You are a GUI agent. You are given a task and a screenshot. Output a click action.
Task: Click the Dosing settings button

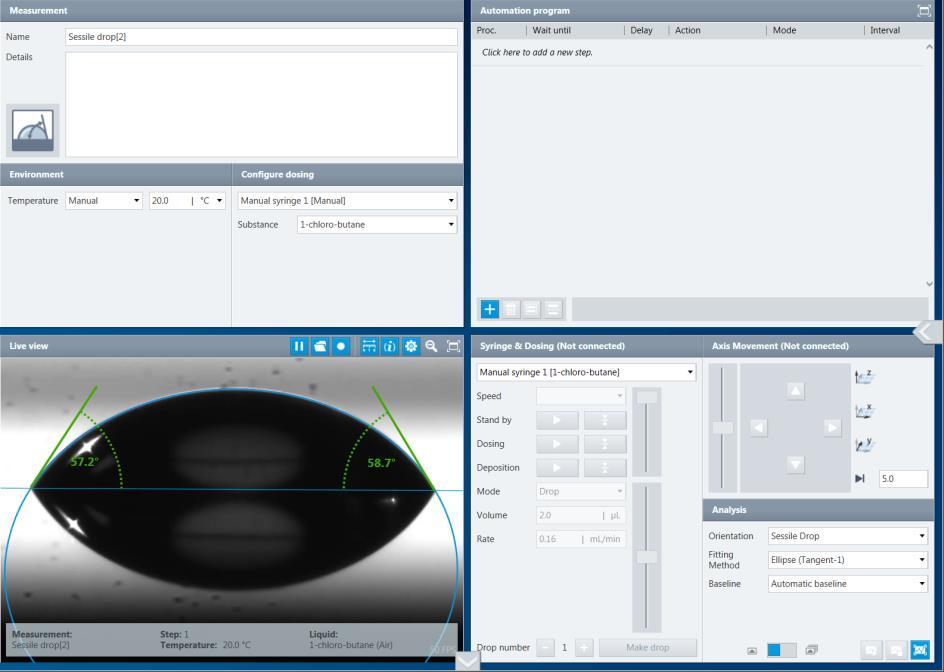pos(605,444)
